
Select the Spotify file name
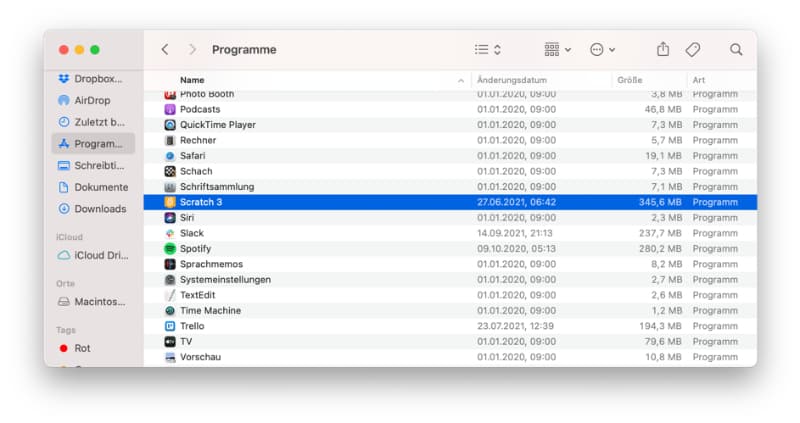coord(195,248)
